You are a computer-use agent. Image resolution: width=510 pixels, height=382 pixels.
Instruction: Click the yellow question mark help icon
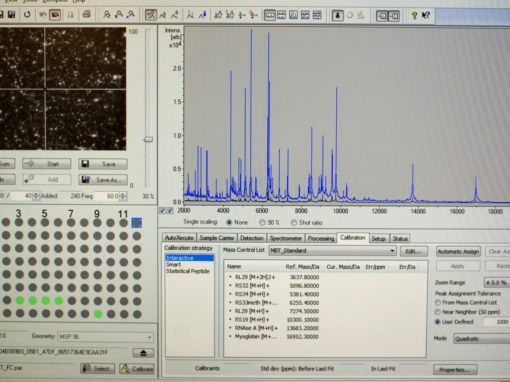click(414, 15)
